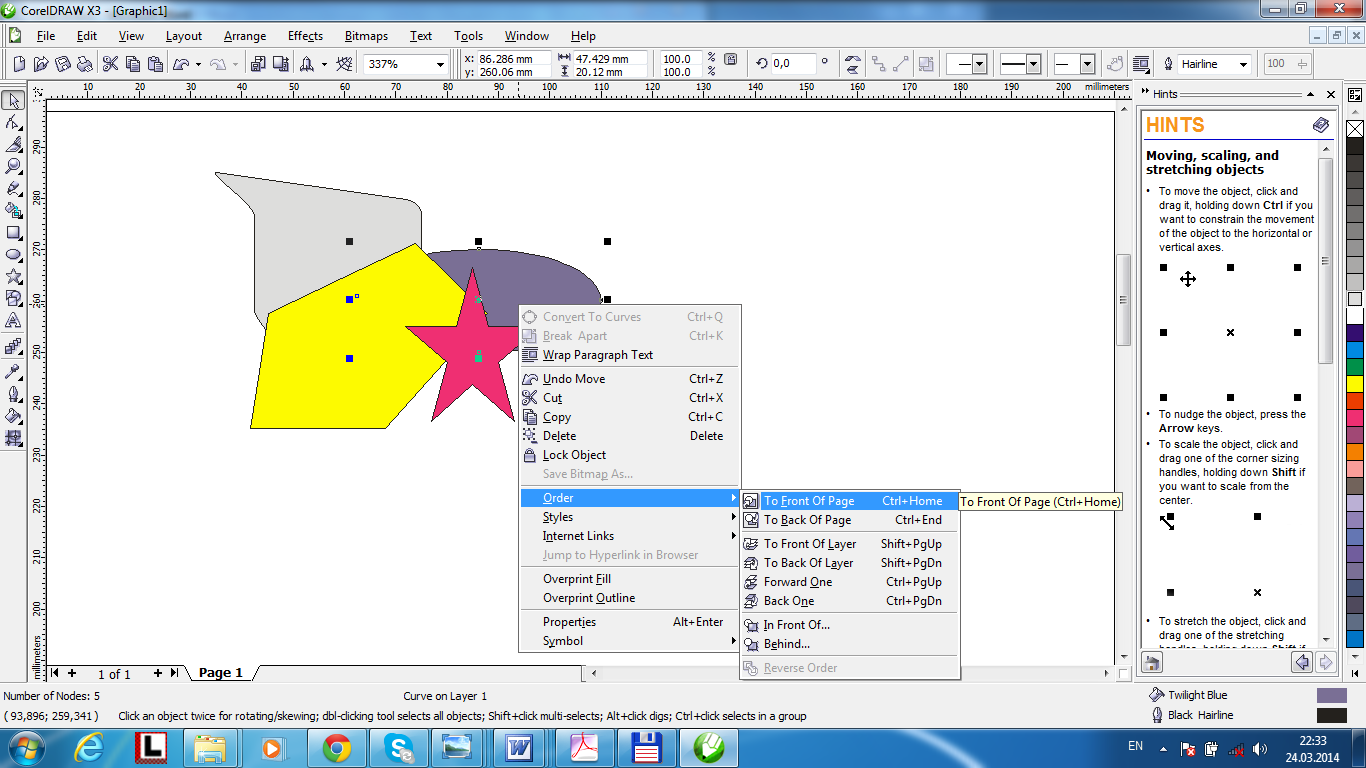
Task: Open the start arrowhead selector dropdown
Action: 979,64
